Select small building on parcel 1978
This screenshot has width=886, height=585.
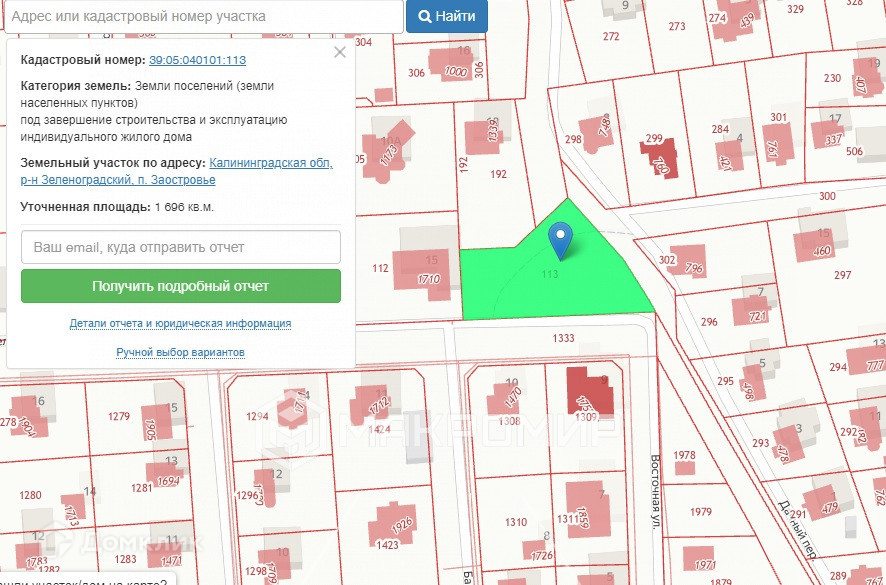pyautogui.click(x=685, y=467)
